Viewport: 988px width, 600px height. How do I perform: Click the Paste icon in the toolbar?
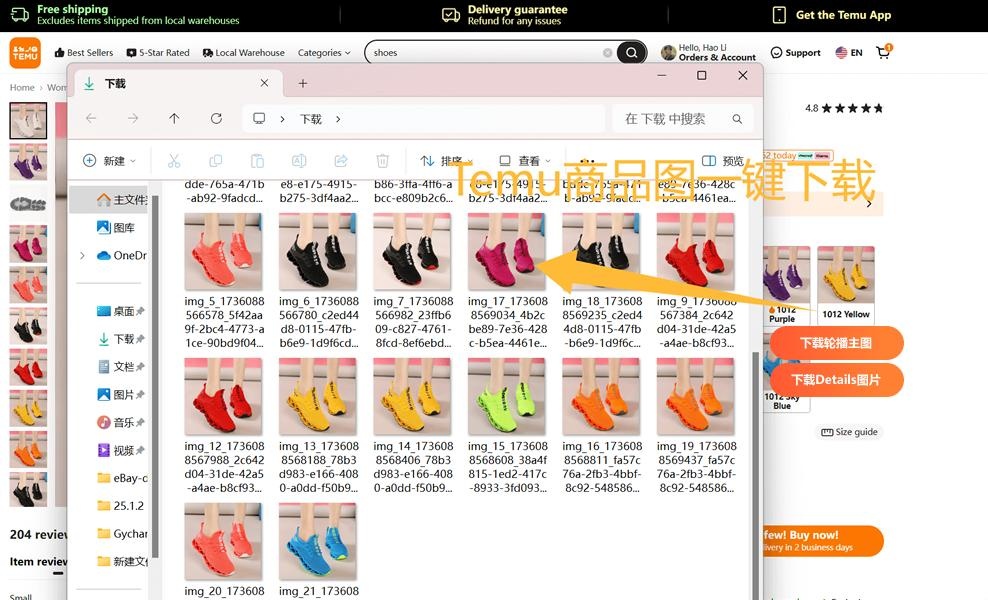point(257,161)
